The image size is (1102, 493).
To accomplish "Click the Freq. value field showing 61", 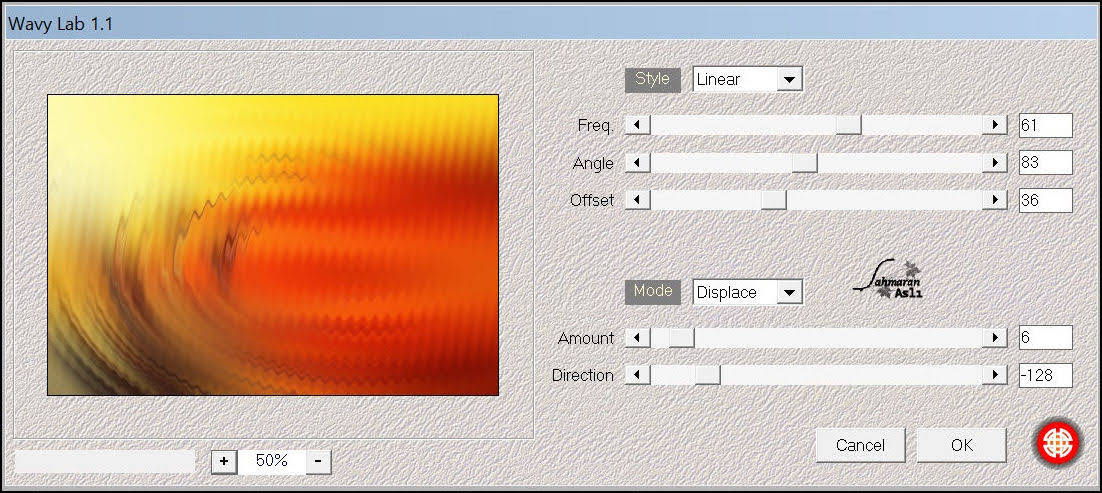I will coord(1044,125).
